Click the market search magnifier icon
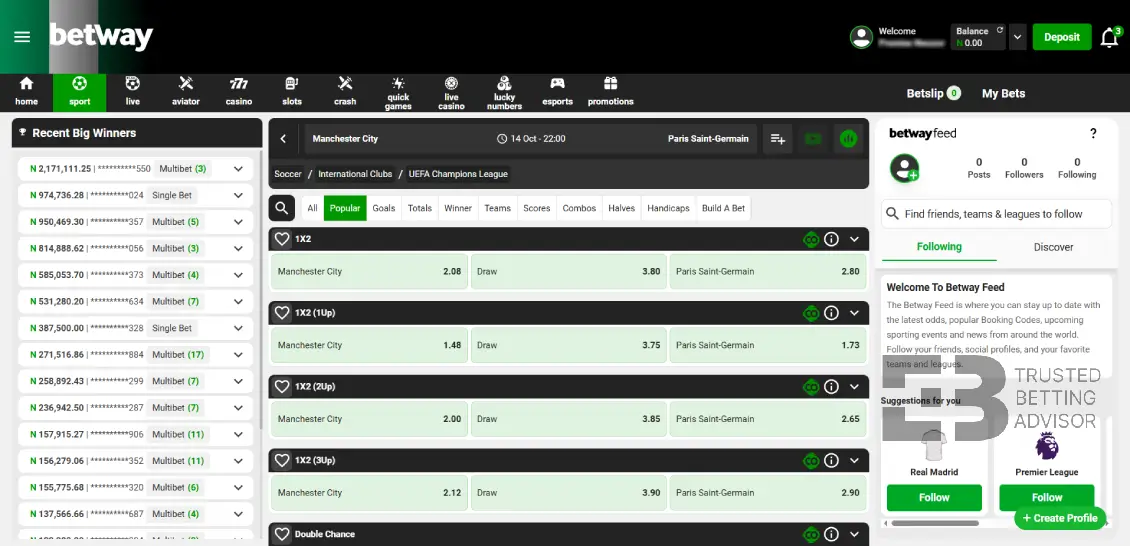The height and width of the screenshot is (546, 1130). click(x=282, y=208)
